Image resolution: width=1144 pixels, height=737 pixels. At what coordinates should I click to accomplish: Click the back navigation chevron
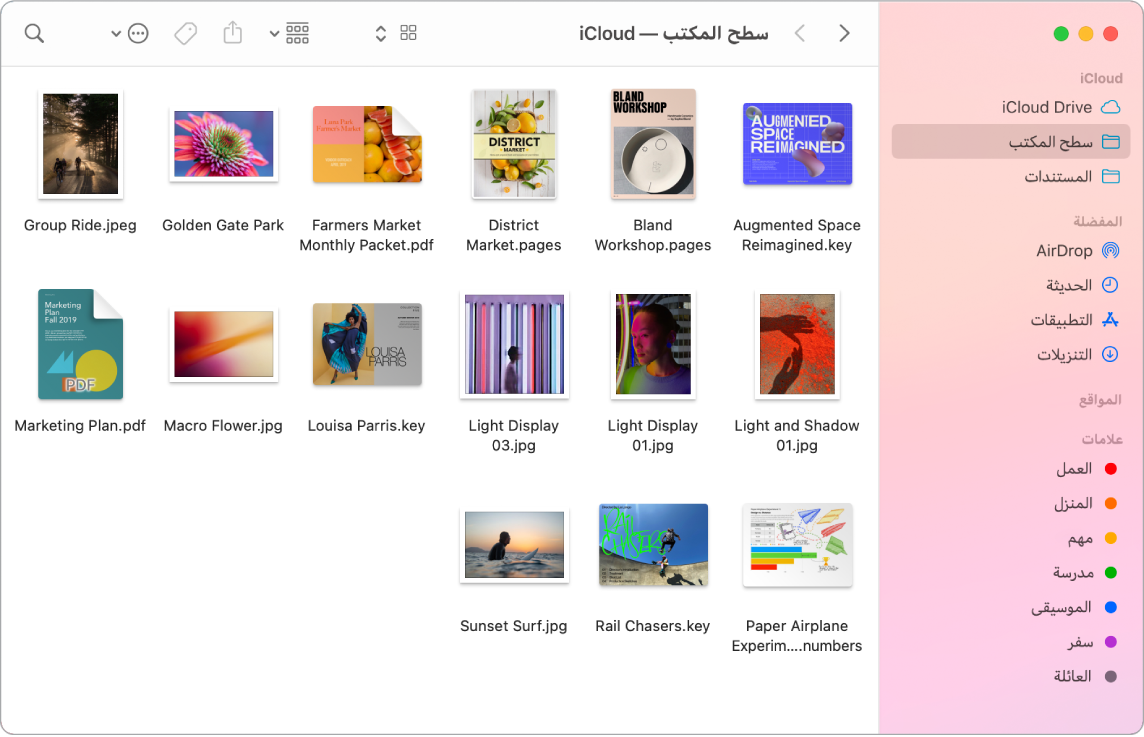pos(844,33)
